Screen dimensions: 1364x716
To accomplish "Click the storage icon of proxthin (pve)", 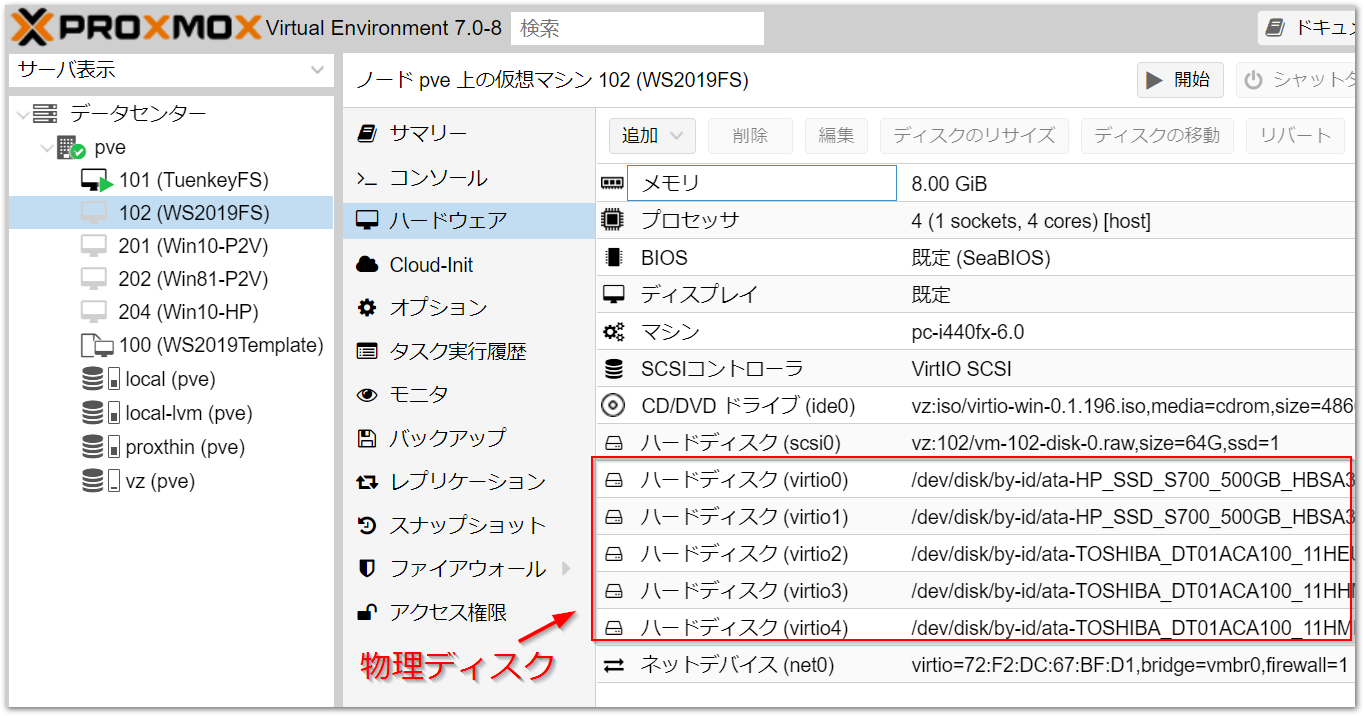I will 101,447.
